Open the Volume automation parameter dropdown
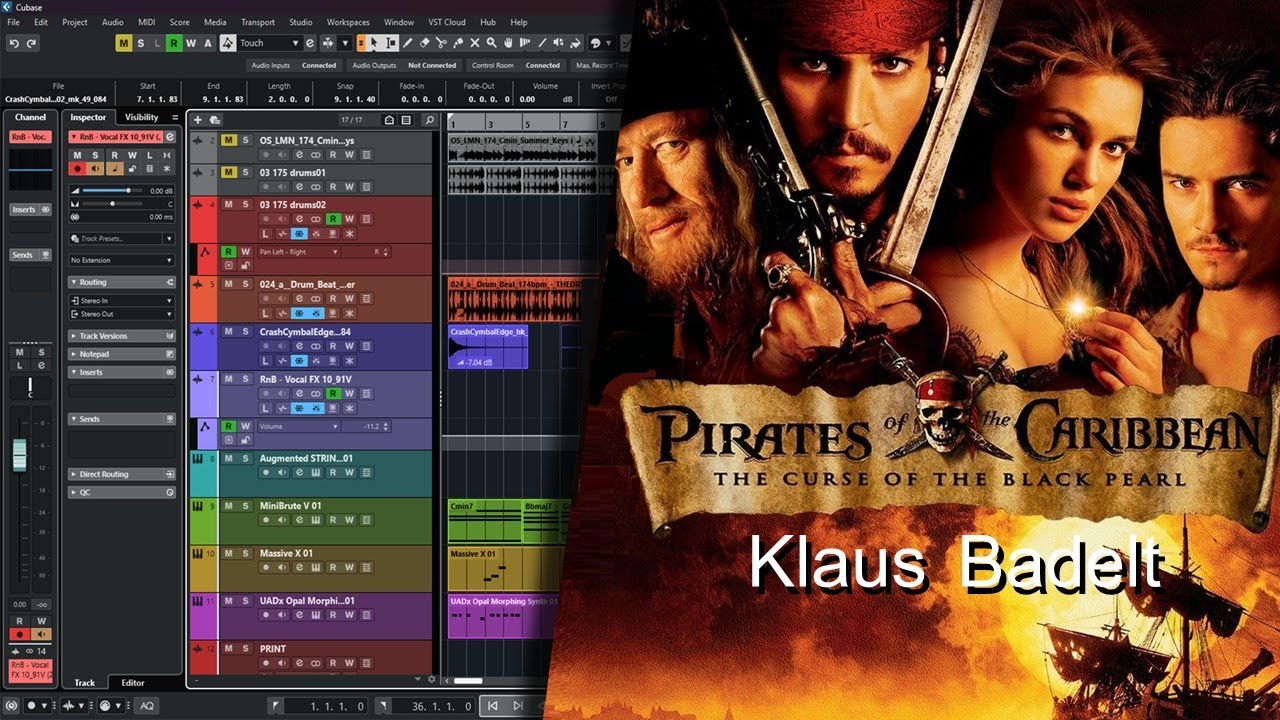1280x720 pixels. click(299, 426)
